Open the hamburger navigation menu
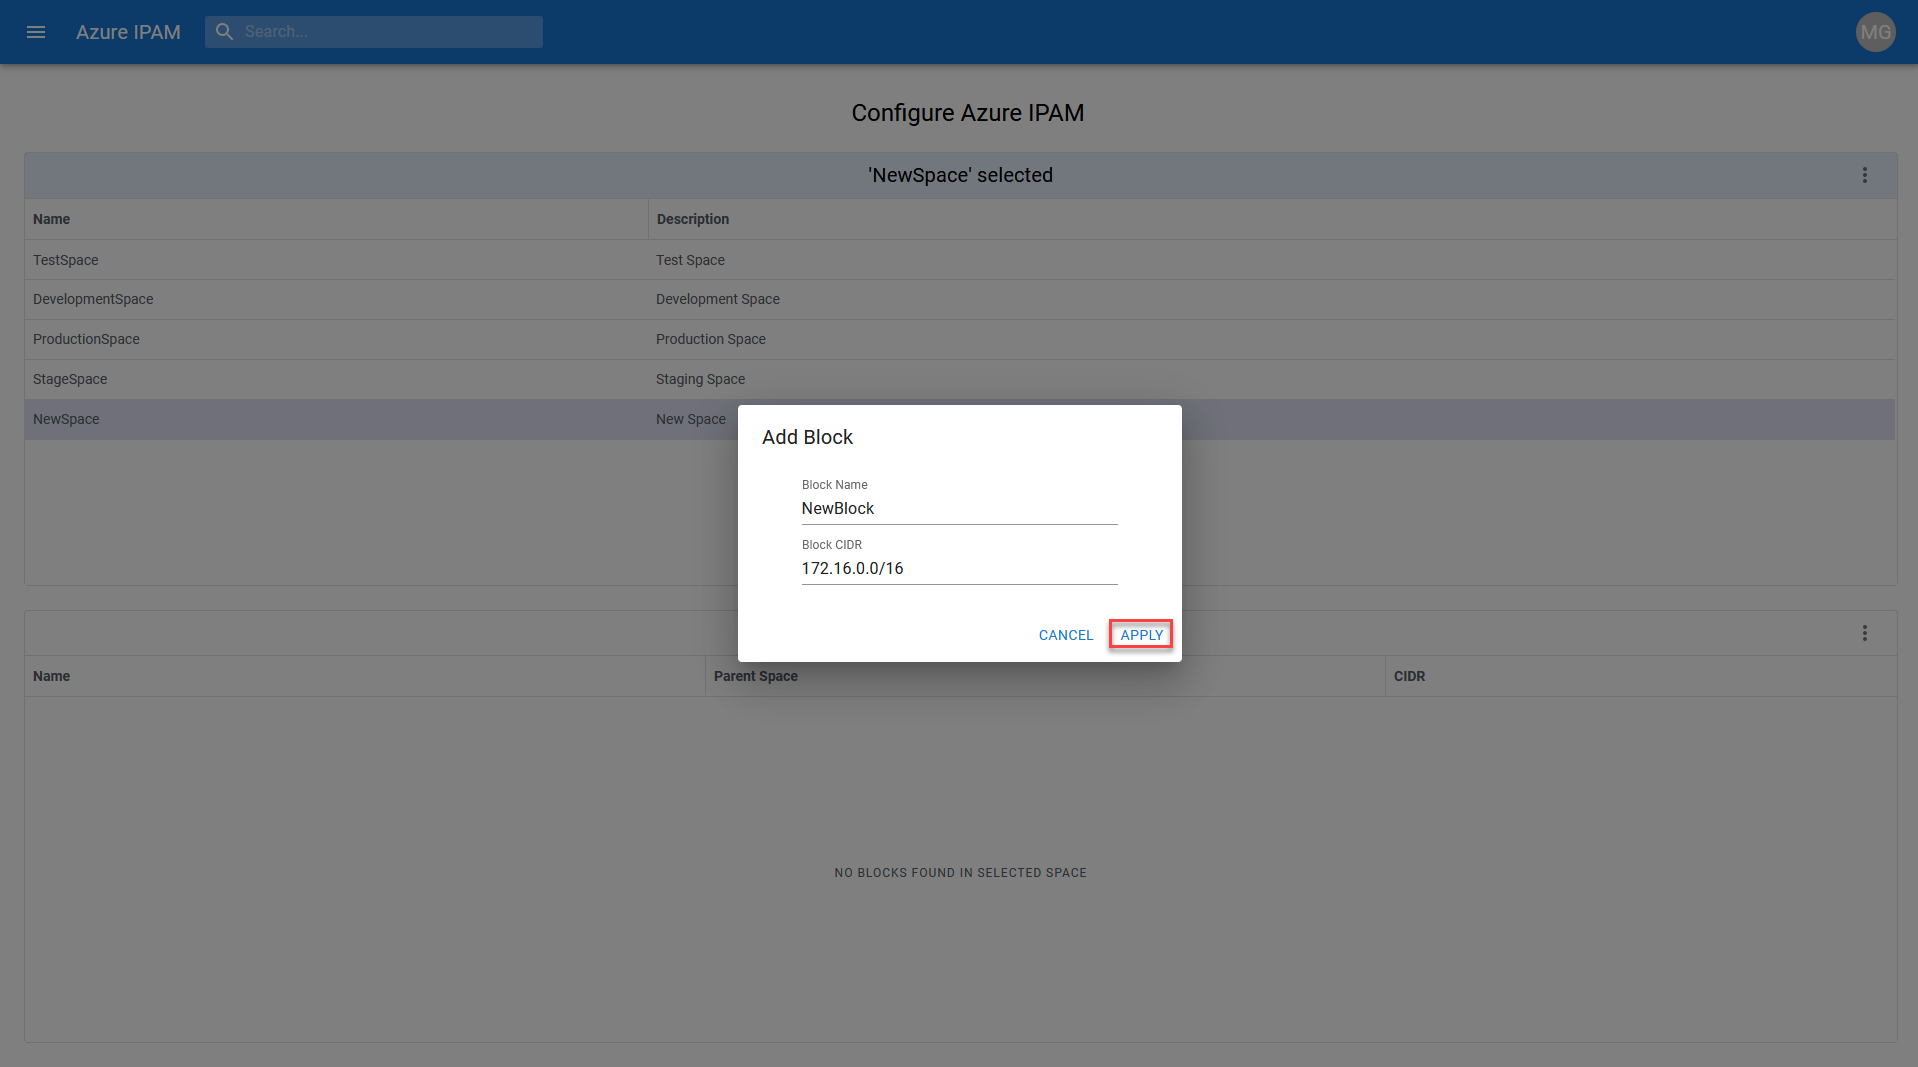Screen dimensions: 1918x1067 coord(36,32)
